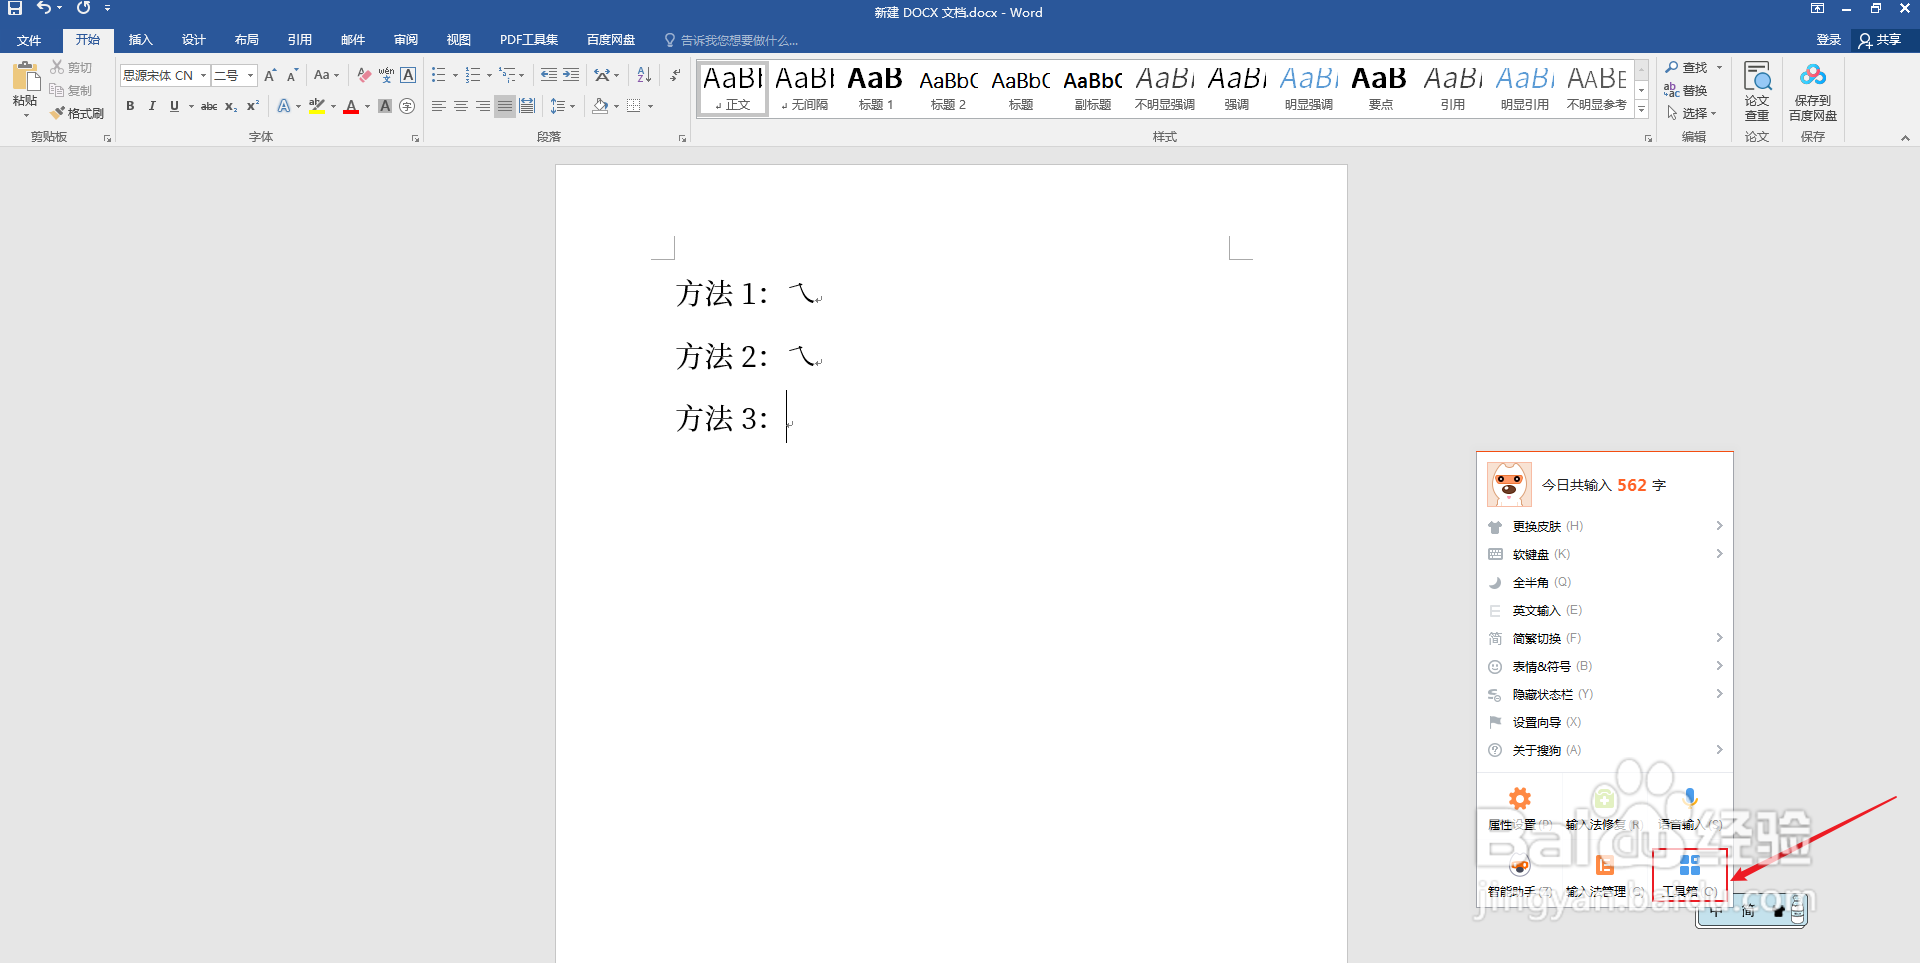Click the Distributed alignment icon
Viewport: 1920px width, 963px height.
[527, 106]
